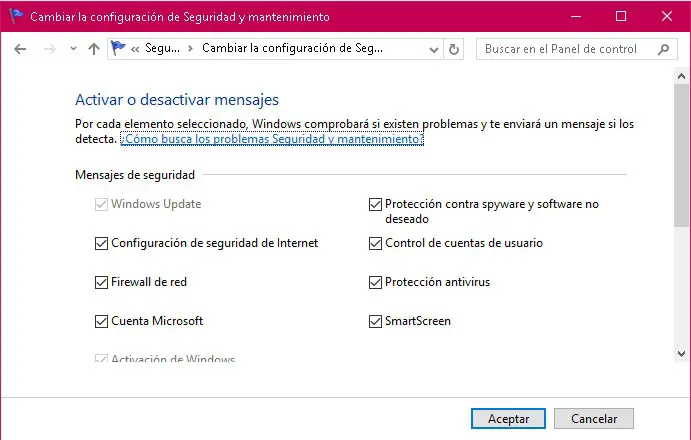This screenshot has width=691, height=440.
Task: Uncheck Protección antivirus
Action: 376,282
